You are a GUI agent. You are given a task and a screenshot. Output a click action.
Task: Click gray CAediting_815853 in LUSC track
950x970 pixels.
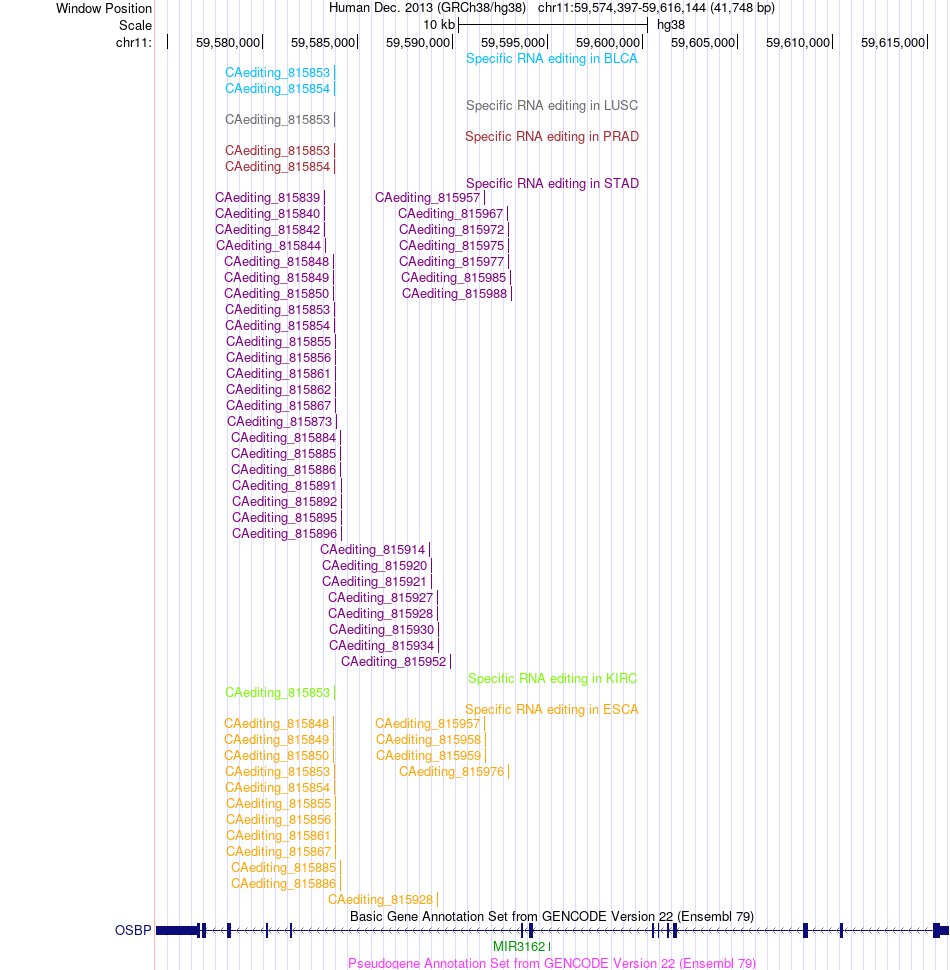click(x=278, y=120)
